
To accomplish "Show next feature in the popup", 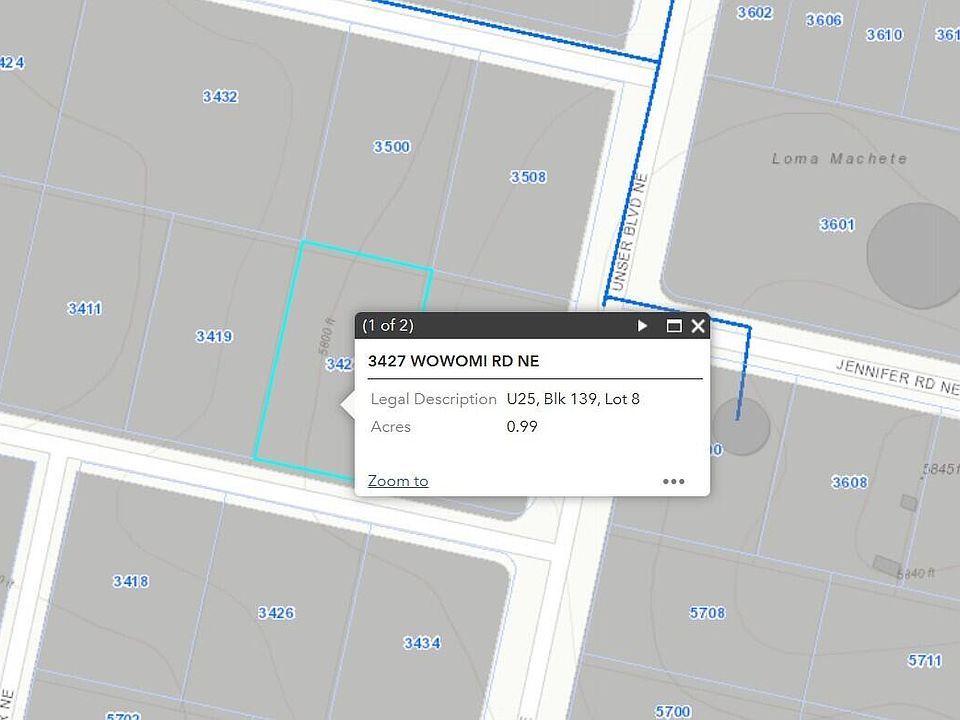I will [x=642, y=326].
